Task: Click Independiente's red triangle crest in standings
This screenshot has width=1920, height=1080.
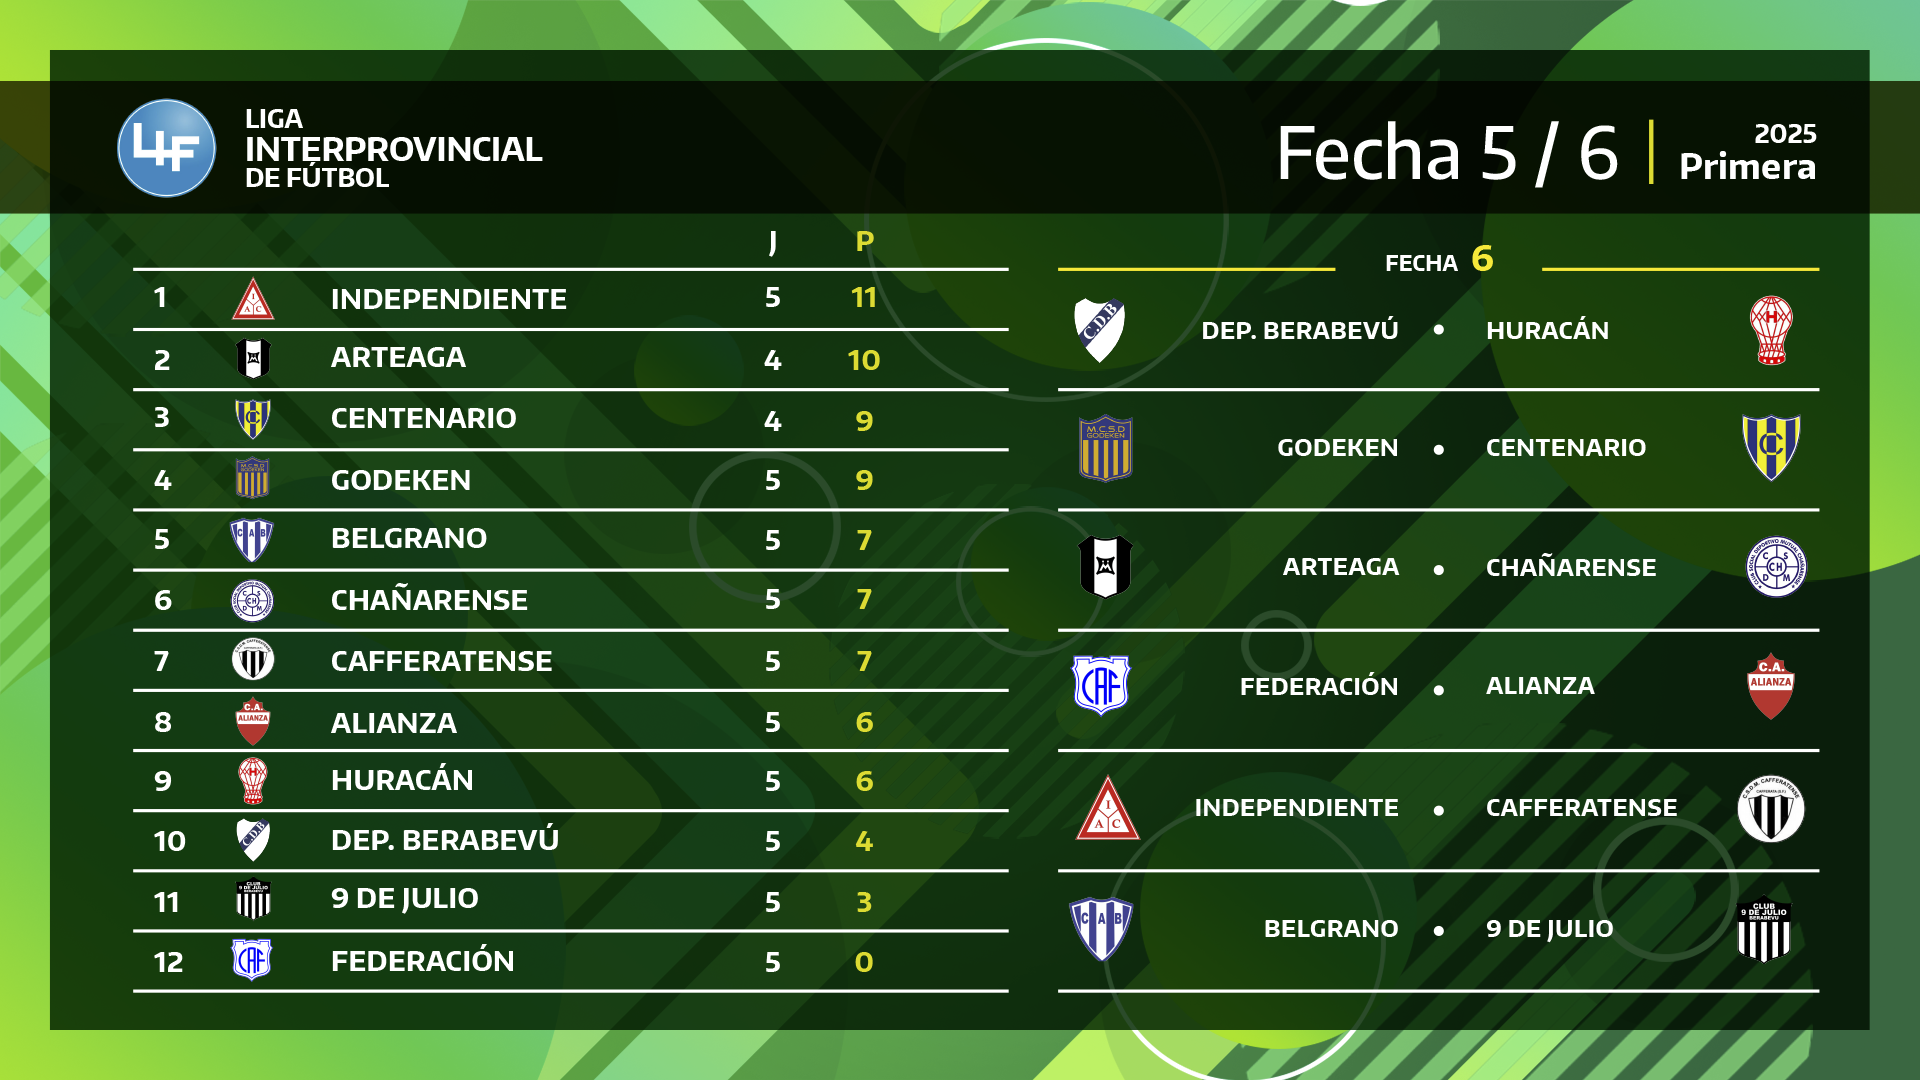Action: tap(253, 299)
